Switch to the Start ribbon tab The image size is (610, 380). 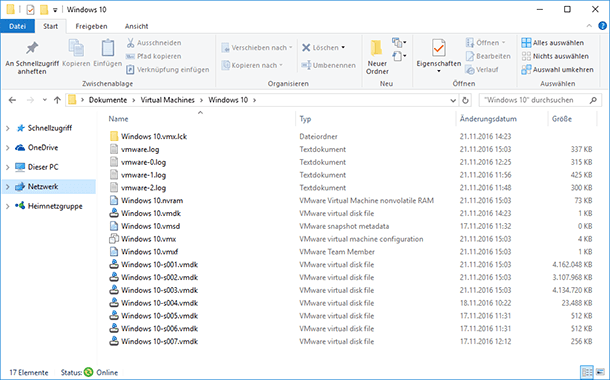coord(51,26)
